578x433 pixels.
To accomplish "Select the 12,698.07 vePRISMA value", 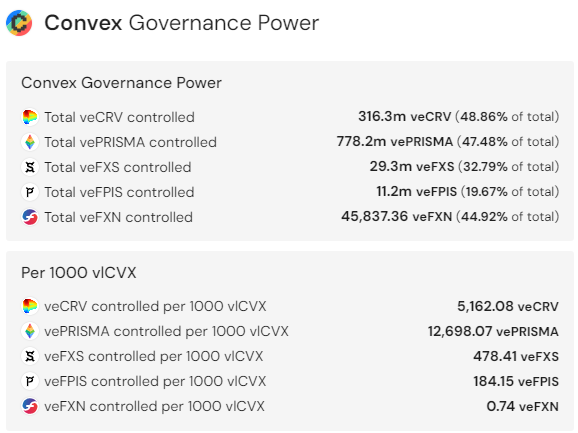I will coord(493,332).
